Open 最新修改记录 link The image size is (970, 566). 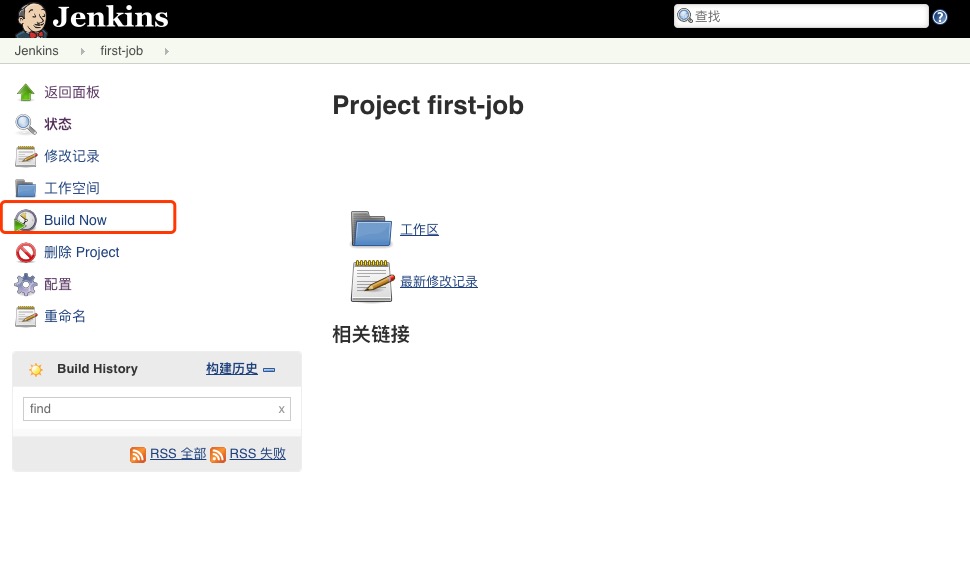[439, 281]
